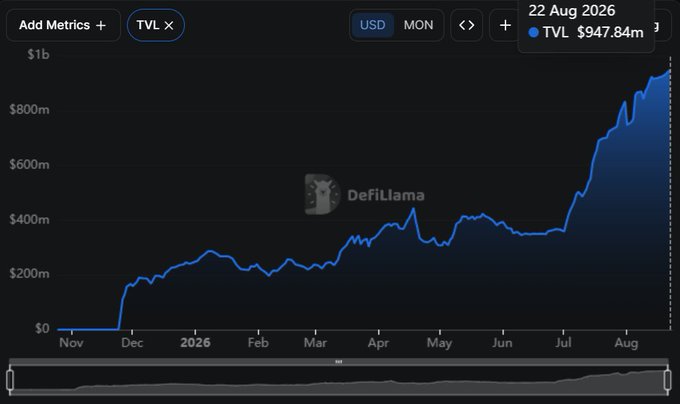This screenshot has height=404, width=680.
Task: Click the Jun x-axis label
Action: pos(502,343)
